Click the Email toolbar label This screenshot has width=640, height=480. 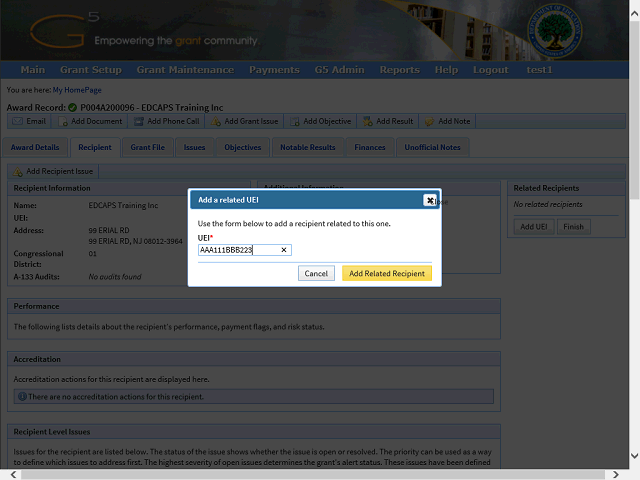[x=36, y=121]
